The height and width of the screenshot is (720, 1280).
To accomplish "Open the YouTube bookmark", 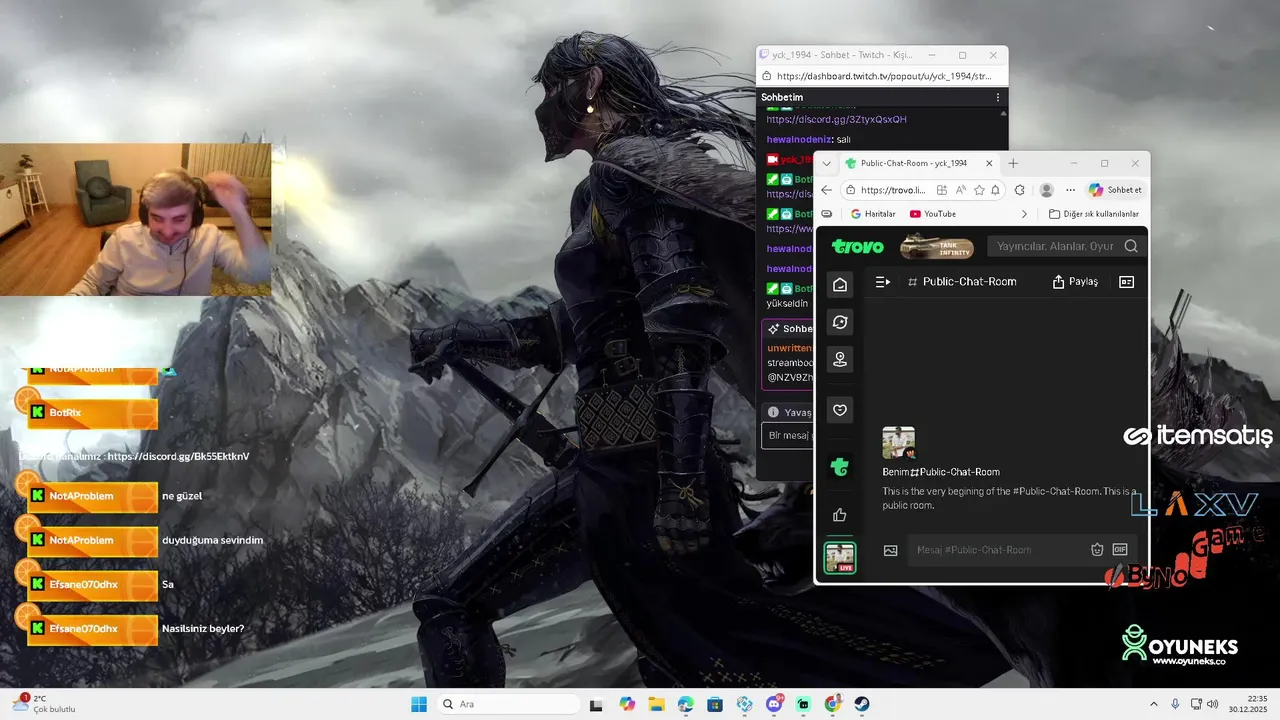I will tap(932, 214).
